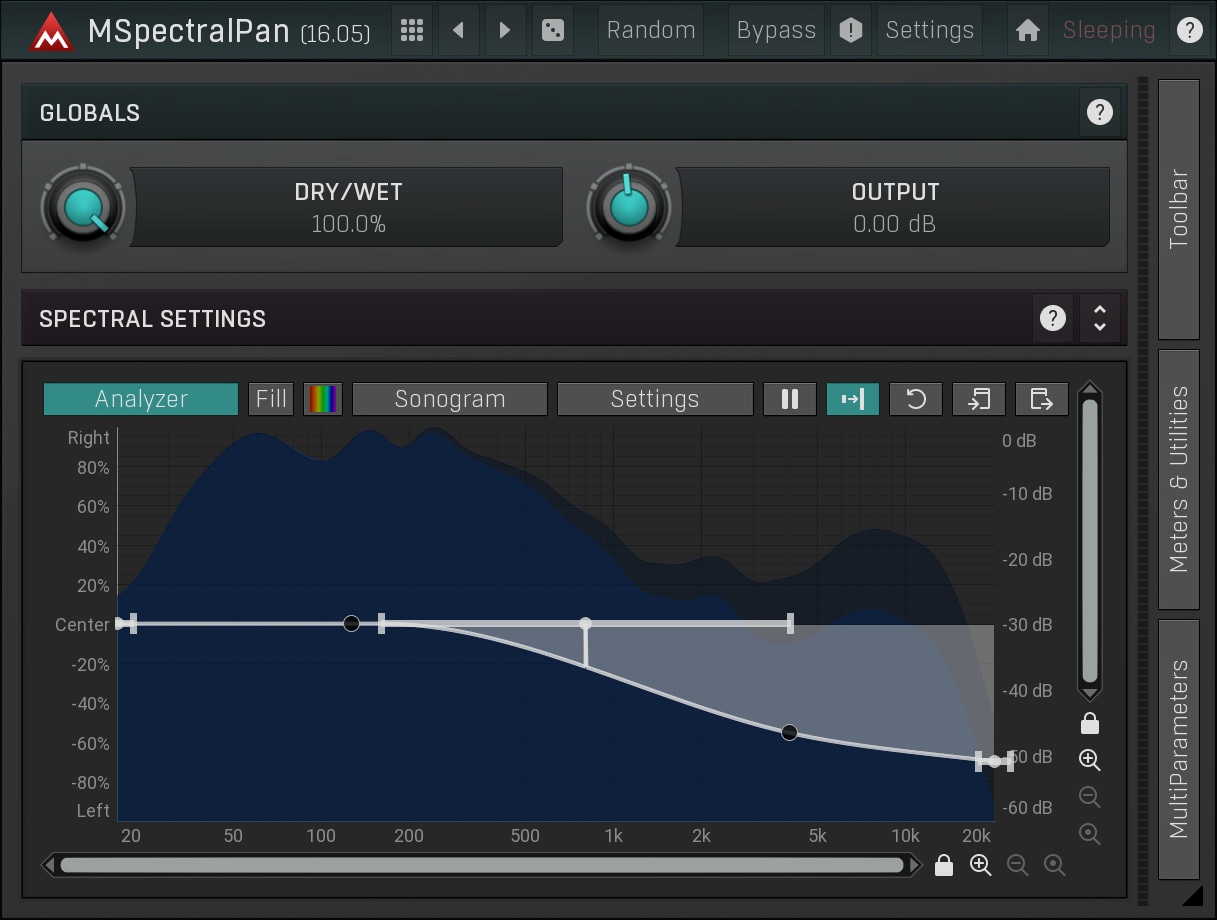Toggle the Sonogram button
Image resolution: width=1217 pixels, height=920 pixels.
click(450, 399)
